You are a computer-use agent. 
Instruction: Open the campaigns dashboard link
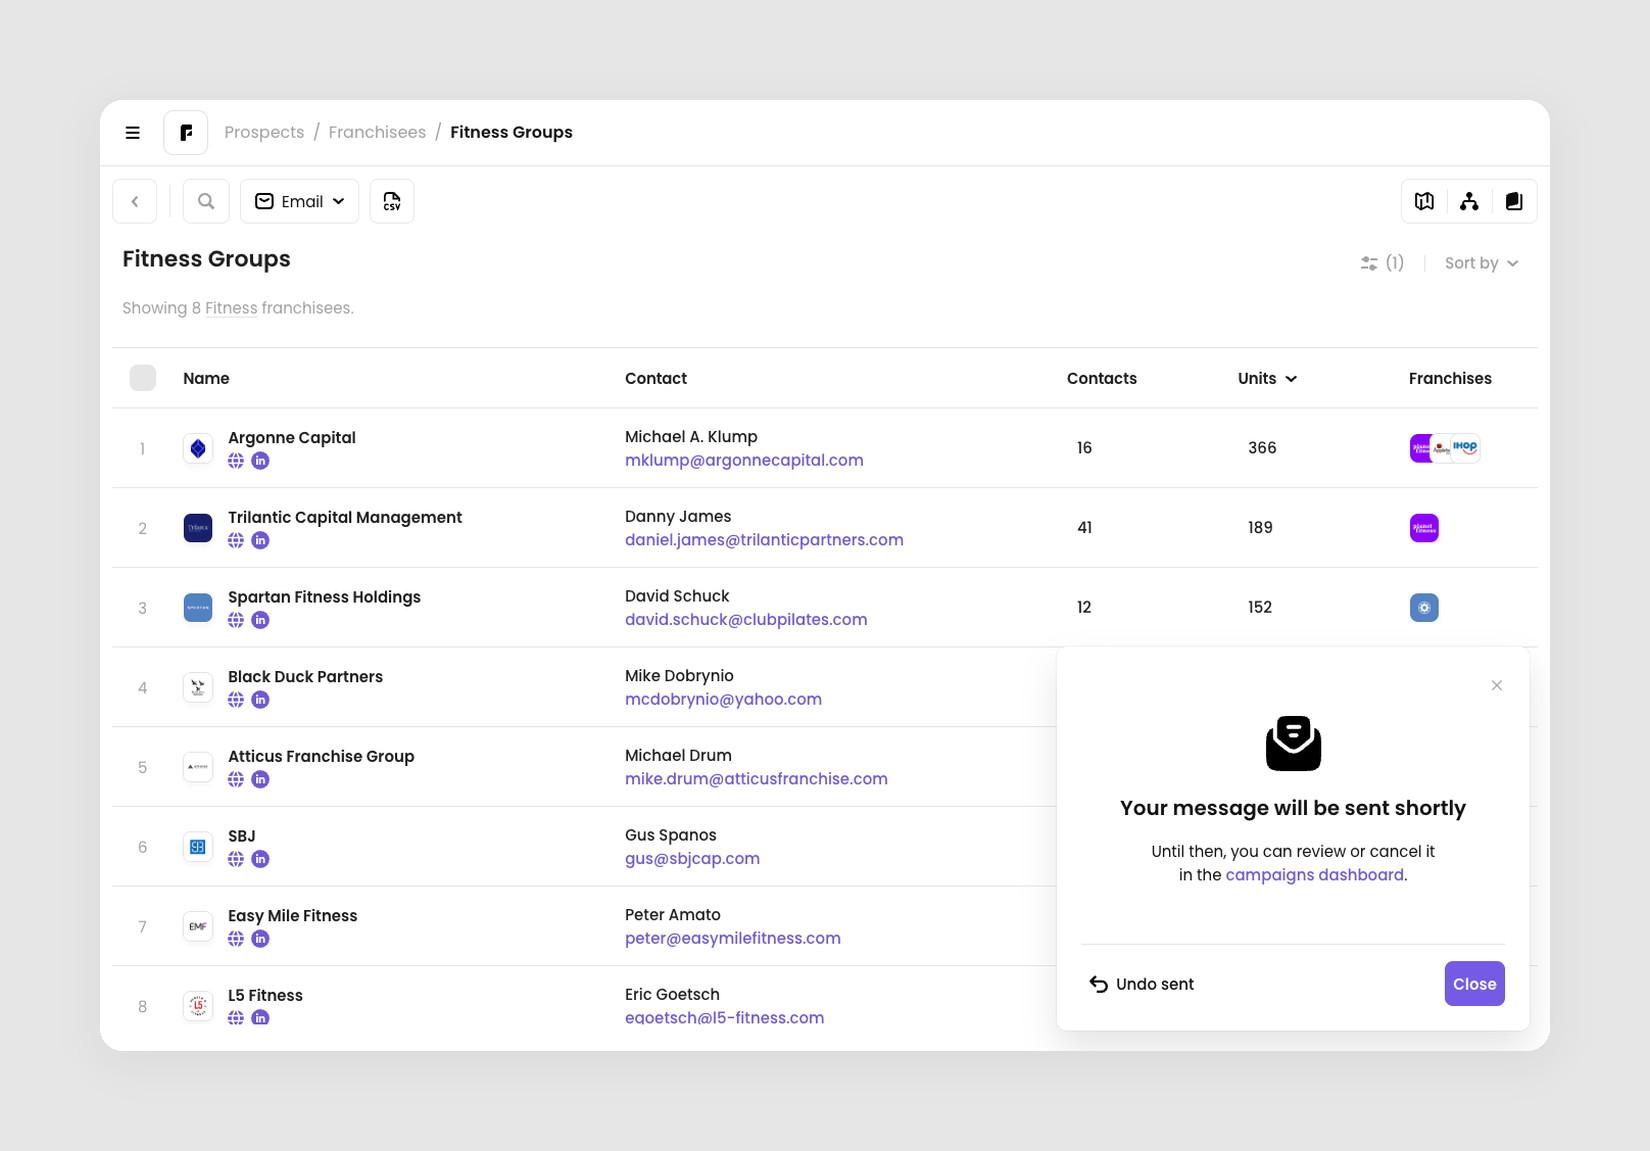tap(1314, 875)
